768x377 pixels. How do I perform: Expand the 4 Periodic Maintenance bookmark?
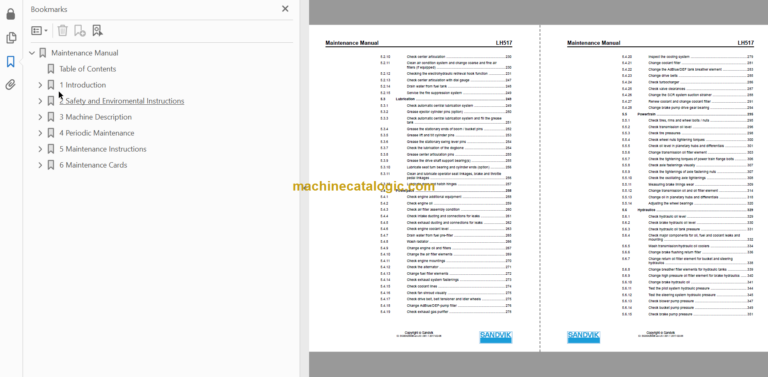40,133
